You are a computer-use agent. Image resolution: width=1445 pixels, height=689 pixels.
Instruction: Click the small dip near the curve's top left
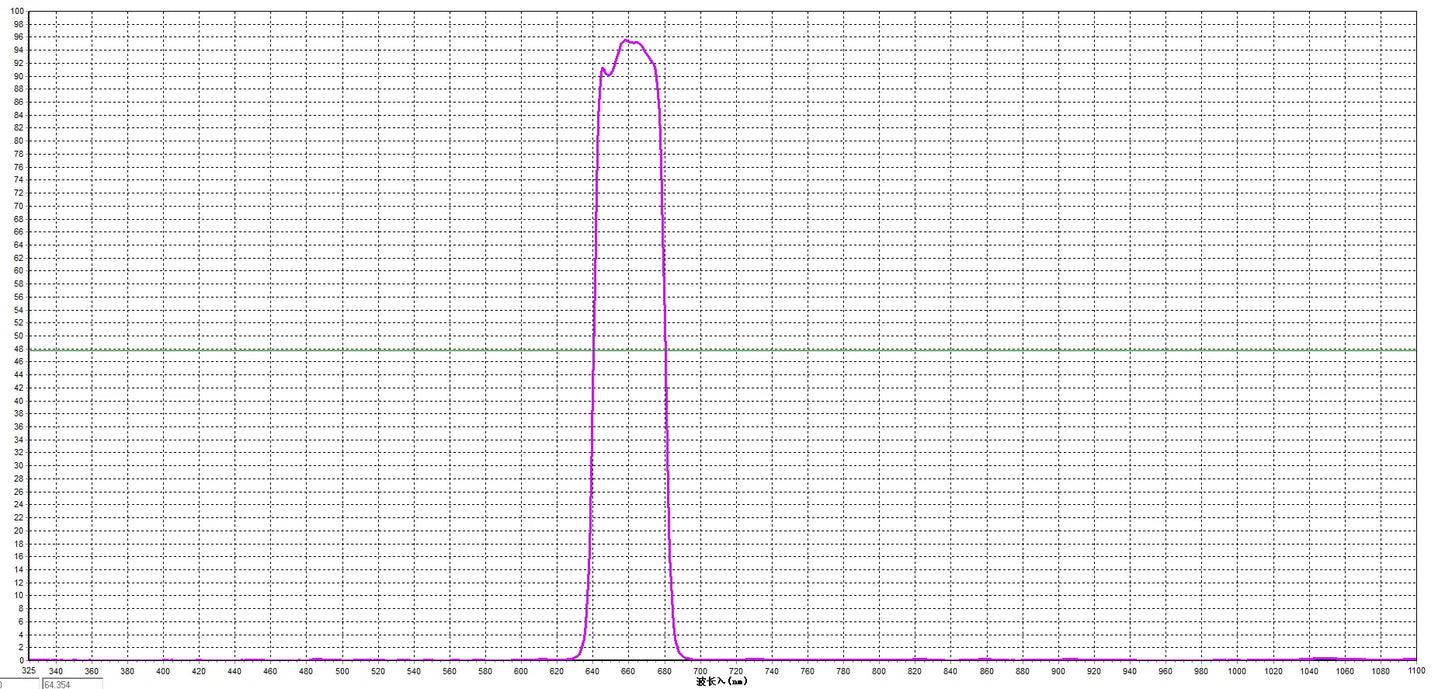607,74
